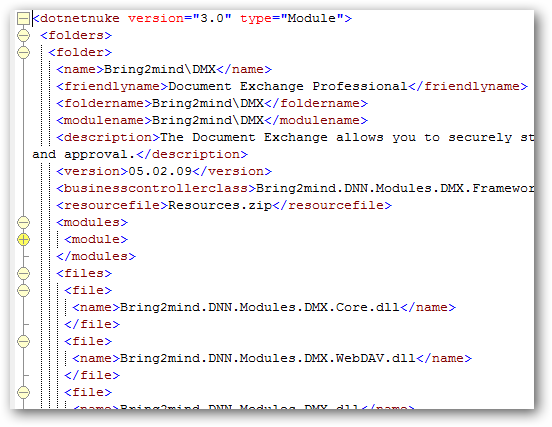
Task: Collapse the folders node
Action: 23,35
